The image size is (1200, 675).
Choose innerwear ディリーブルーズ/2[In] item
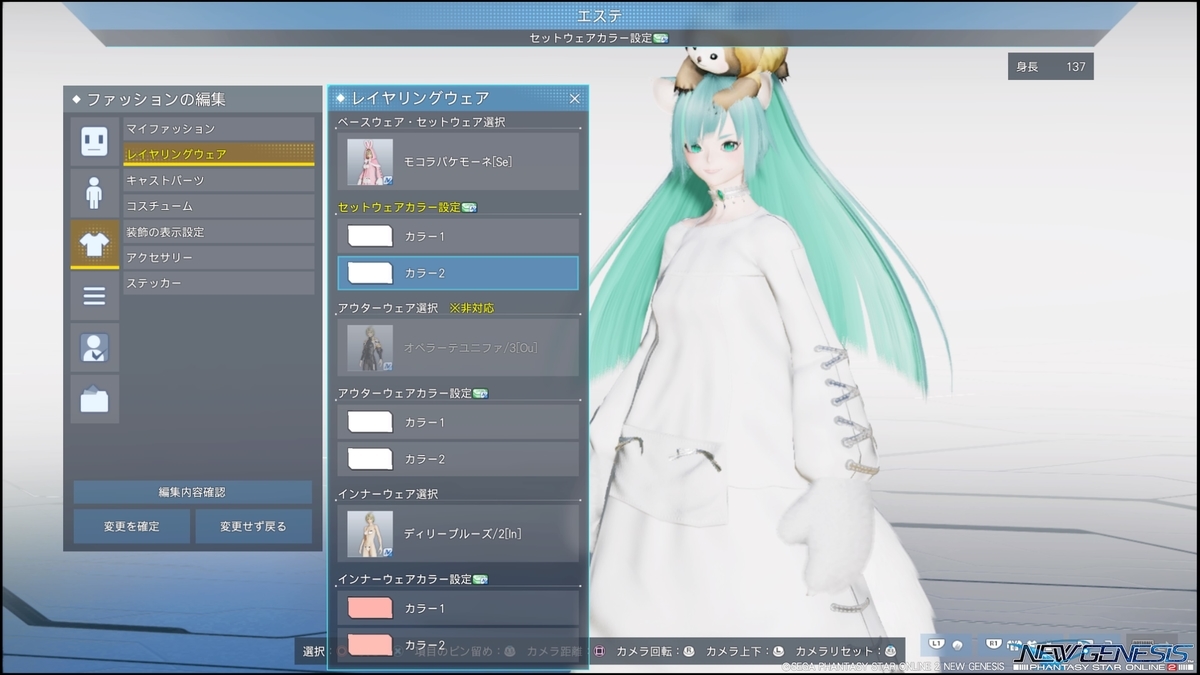pyautogui.click(x=458, y=534)
